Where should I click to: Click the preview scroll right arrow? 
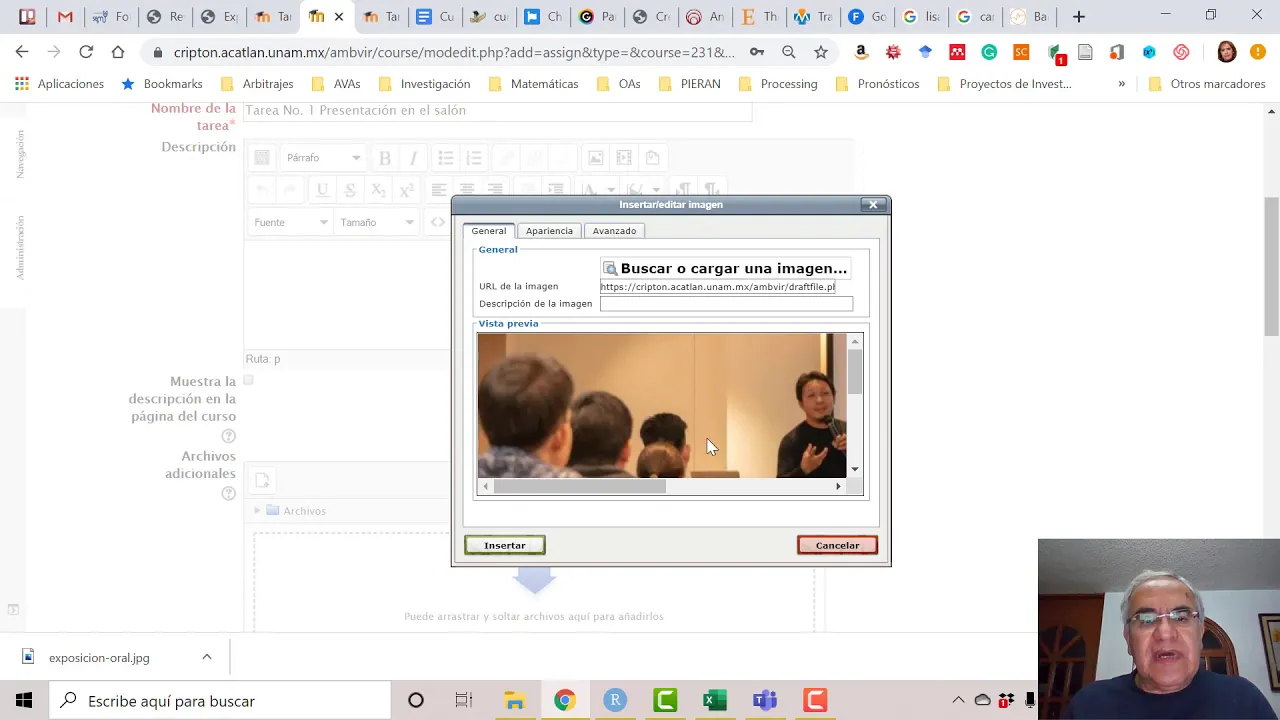(x=838, y=486)
